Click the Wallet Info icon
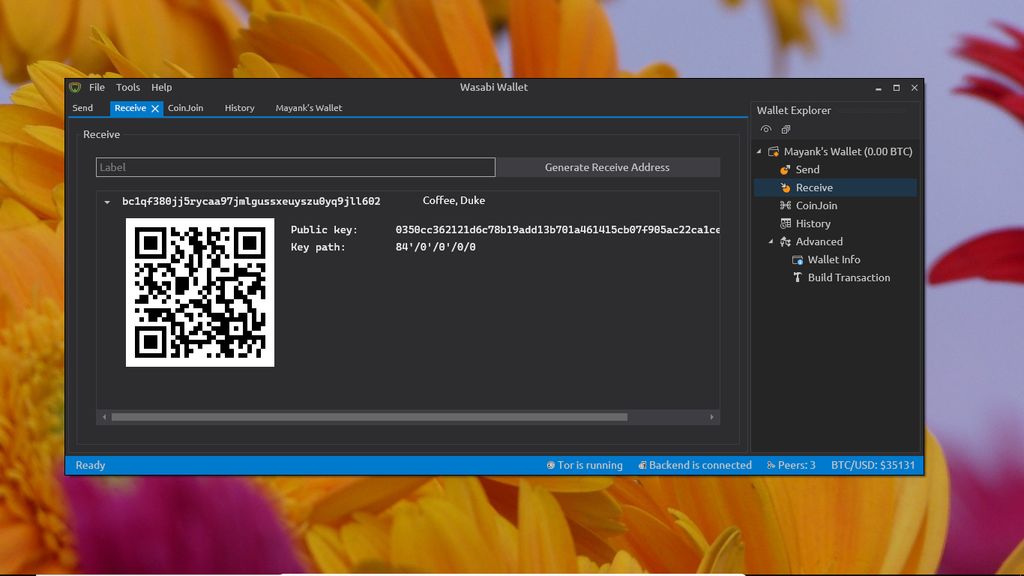This screenshot has height=576, width=1024. (798, 260)
